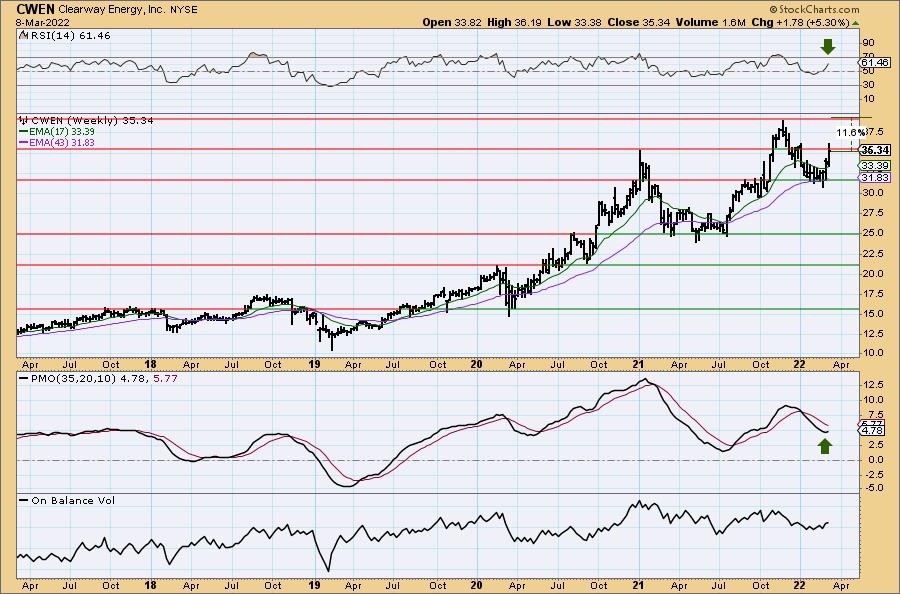Click the 27.5 price axis label

pos(872,213)
